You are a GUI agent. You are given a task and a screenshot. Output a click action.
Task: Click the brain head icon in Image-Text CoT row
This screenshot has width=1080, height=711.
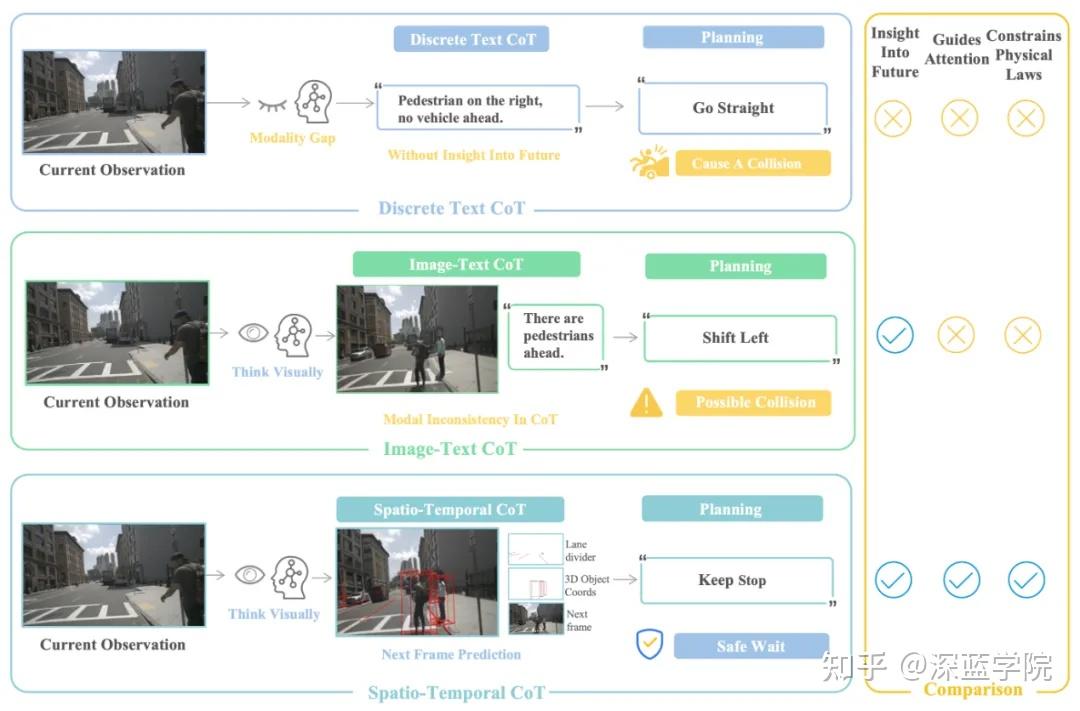(x=293, y=336)
